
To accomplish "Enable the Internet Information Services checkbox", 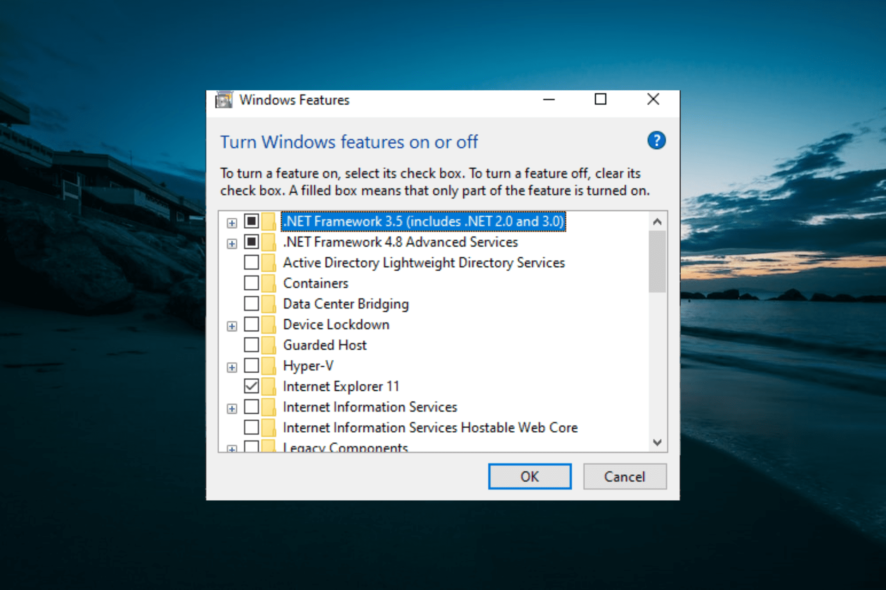I will click(251, 407).
